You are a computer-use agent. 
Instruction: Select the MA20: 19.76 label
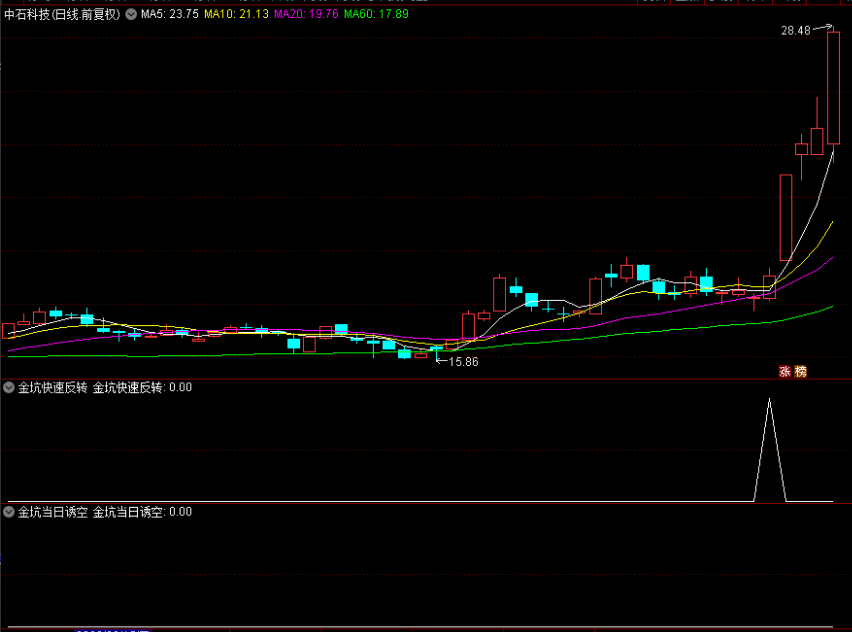point(306,14)
